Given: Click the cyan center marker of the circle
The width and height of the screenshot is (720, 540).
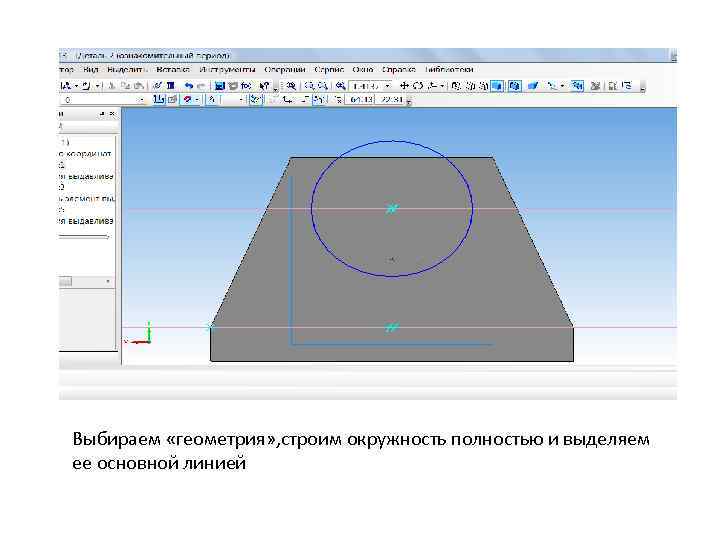Looking at the screenshot, I should click(392, 208).
